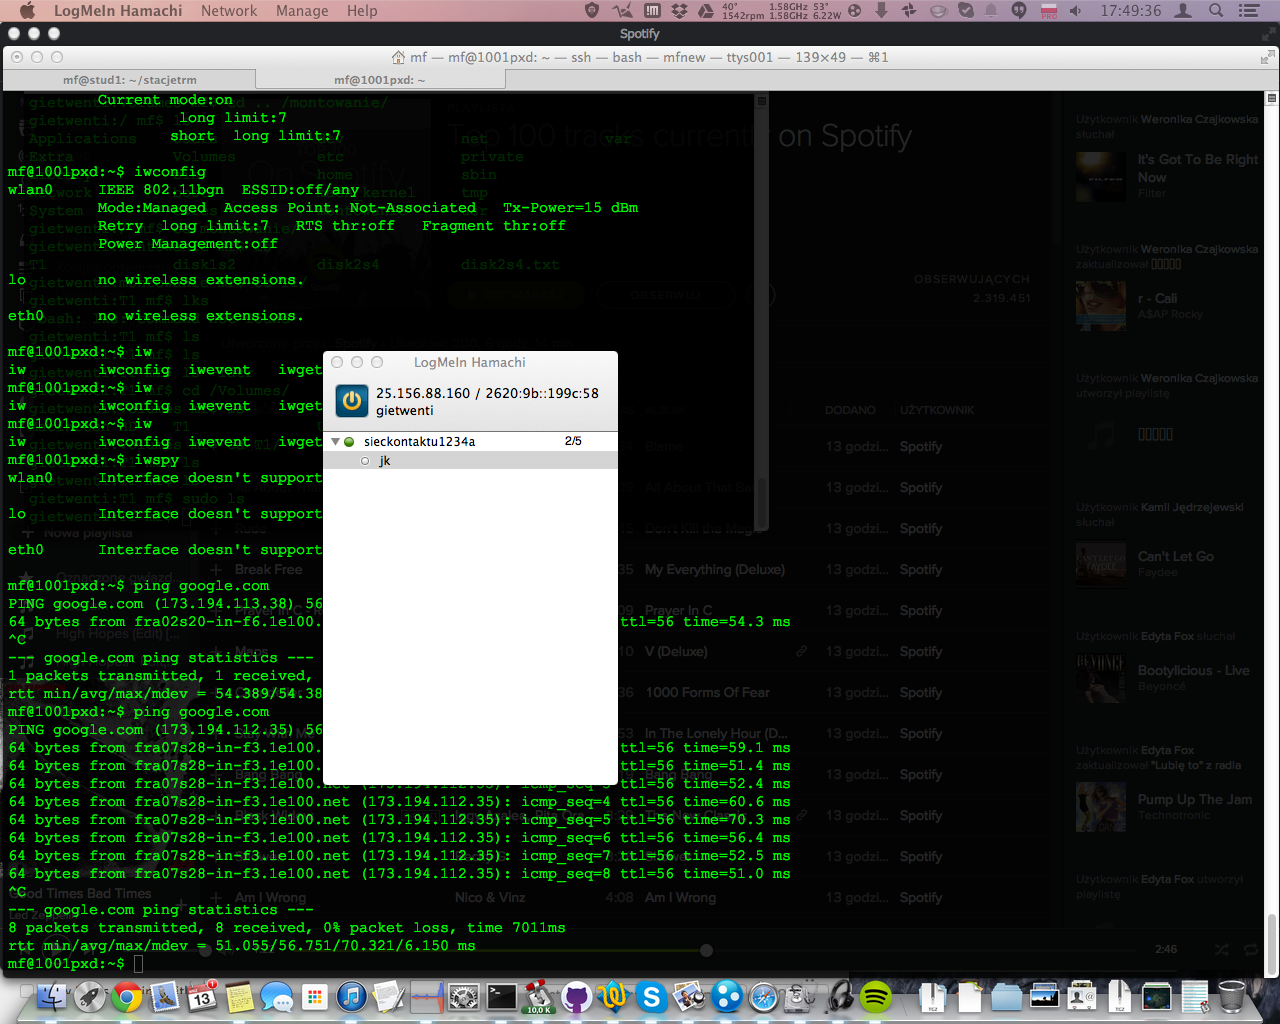
Task: Toggle repeat in Spotify
Action: tap(1251, 949)
